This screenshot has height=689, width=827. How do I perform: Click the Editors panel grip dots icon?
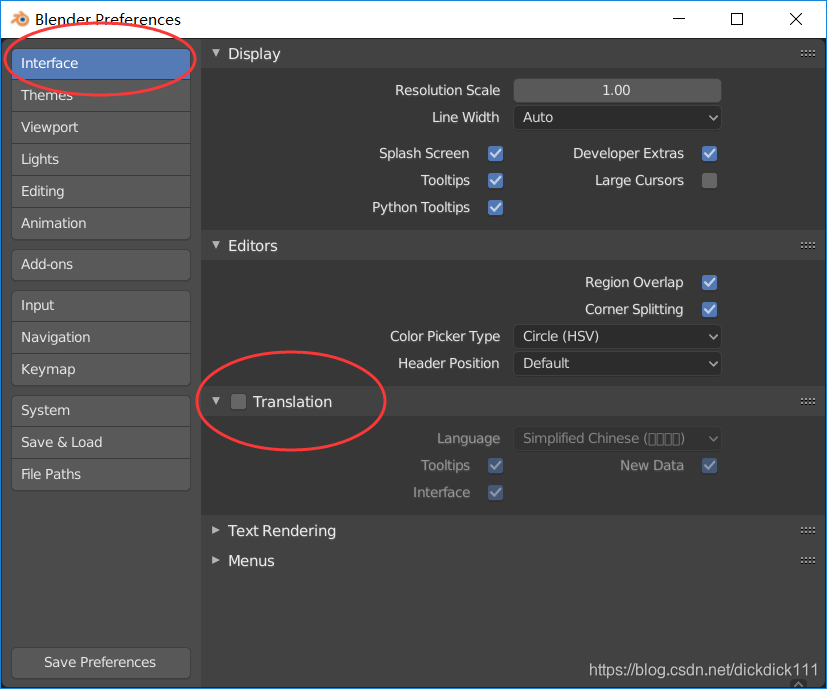[x=807, y=245]
